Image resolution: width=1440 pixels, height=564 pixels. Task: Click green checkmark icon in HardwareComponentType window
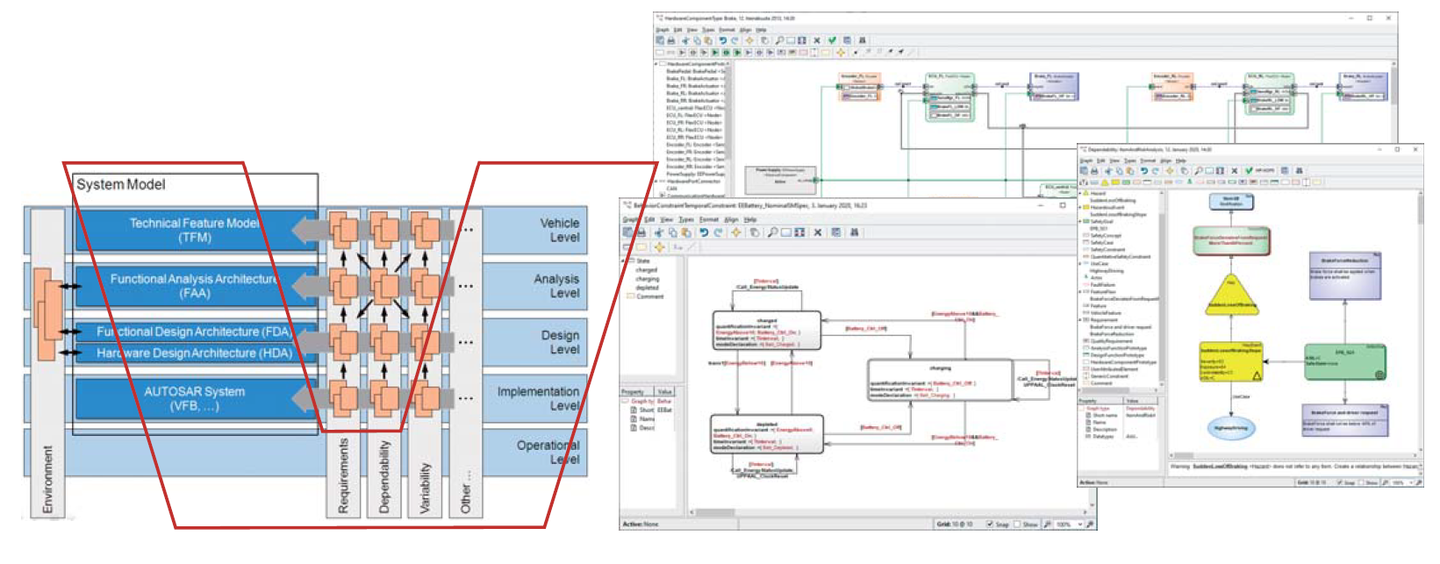click(832, 40)
